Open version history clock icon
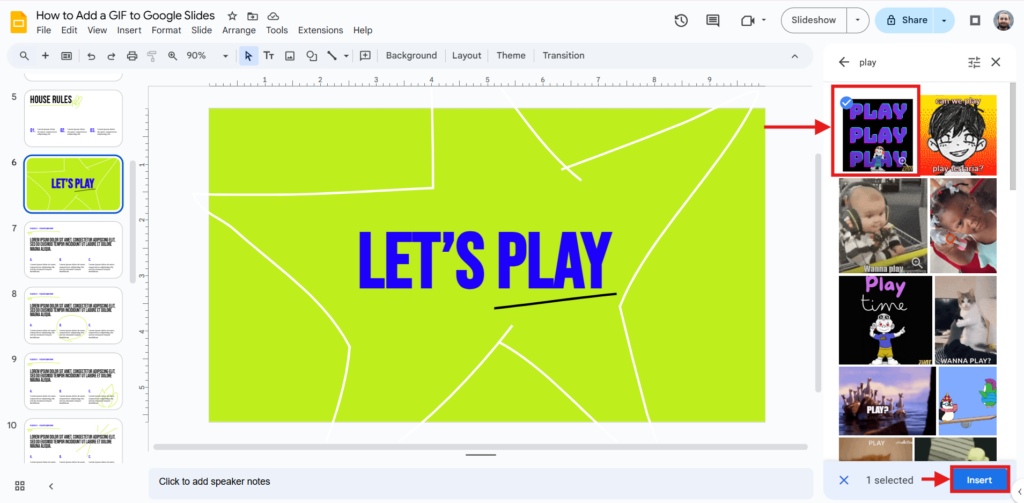This screenshot has width=1024, height=503. click(681, 20)
